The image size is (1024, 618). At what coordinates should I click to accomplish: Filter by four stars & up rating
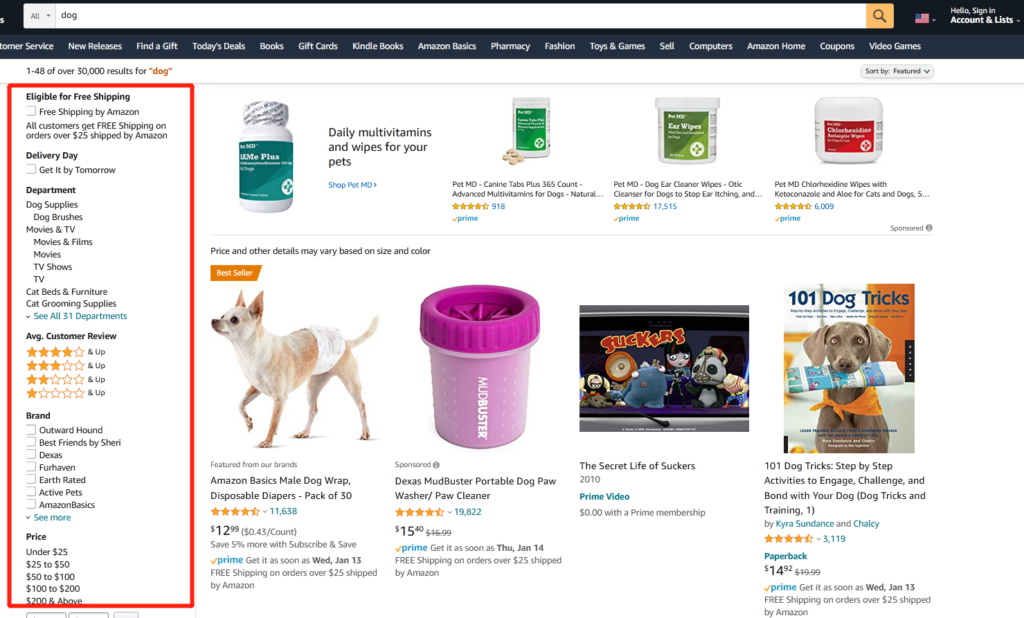[x=65, y=351]
